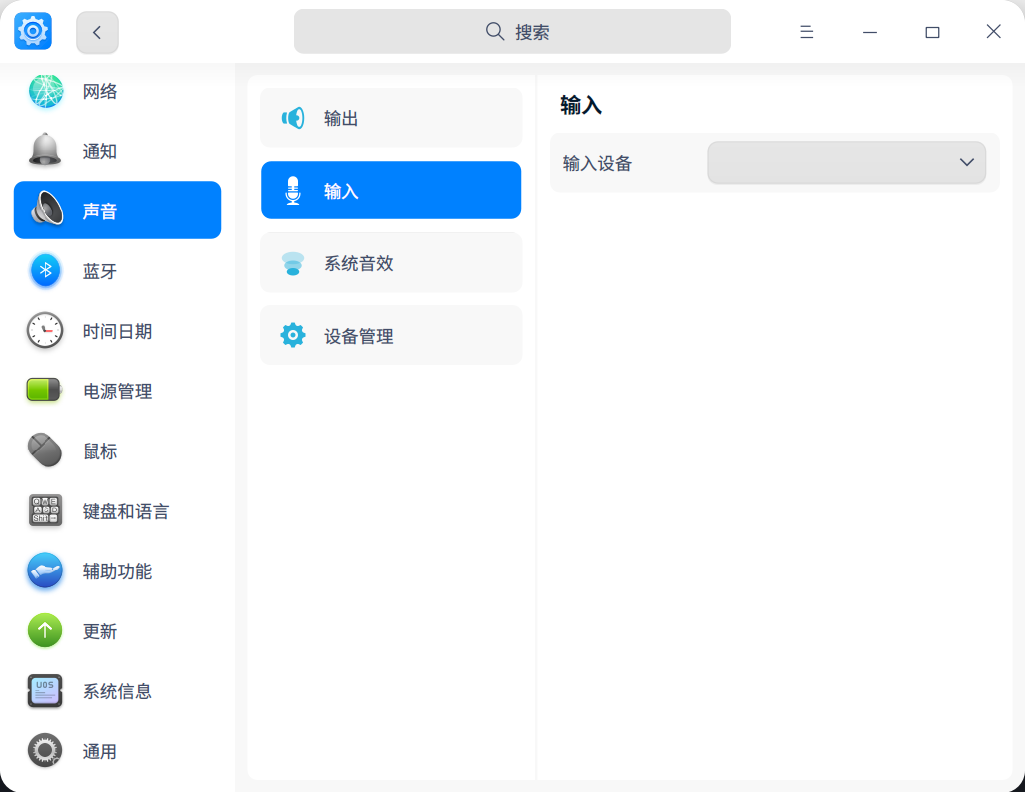
Task: Minimize the settings window
Action: (869, 32)
